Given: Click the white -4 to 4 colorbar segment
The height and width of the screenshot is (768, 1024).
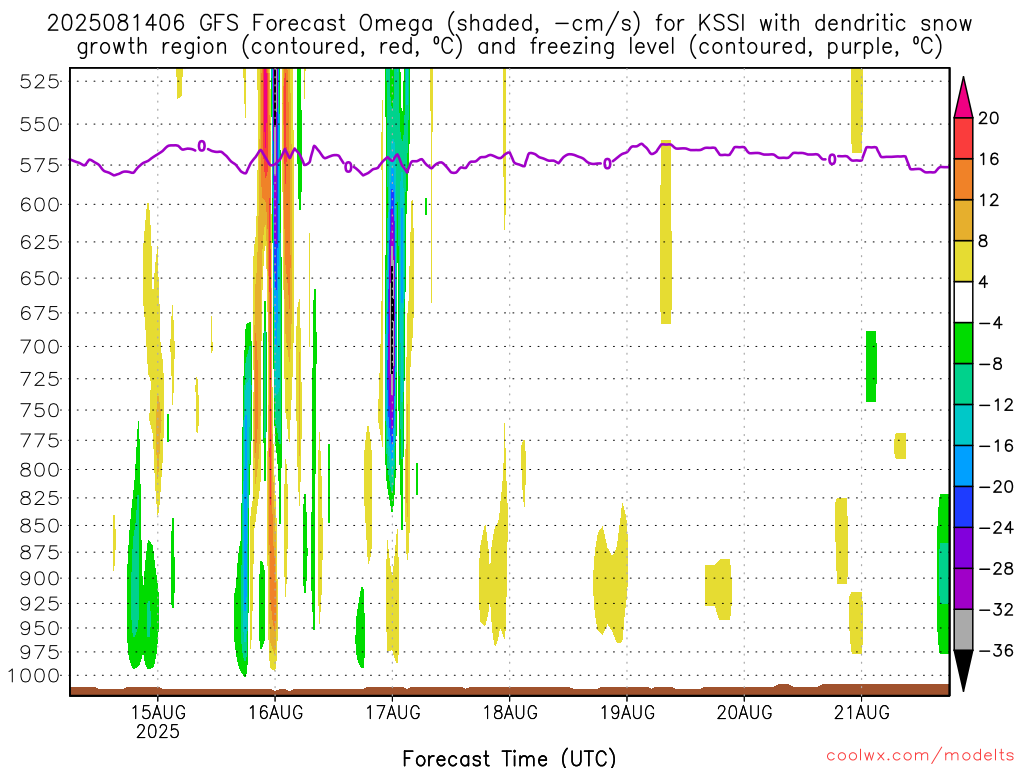Looking at the screenshot, I should tap(963, 302).
